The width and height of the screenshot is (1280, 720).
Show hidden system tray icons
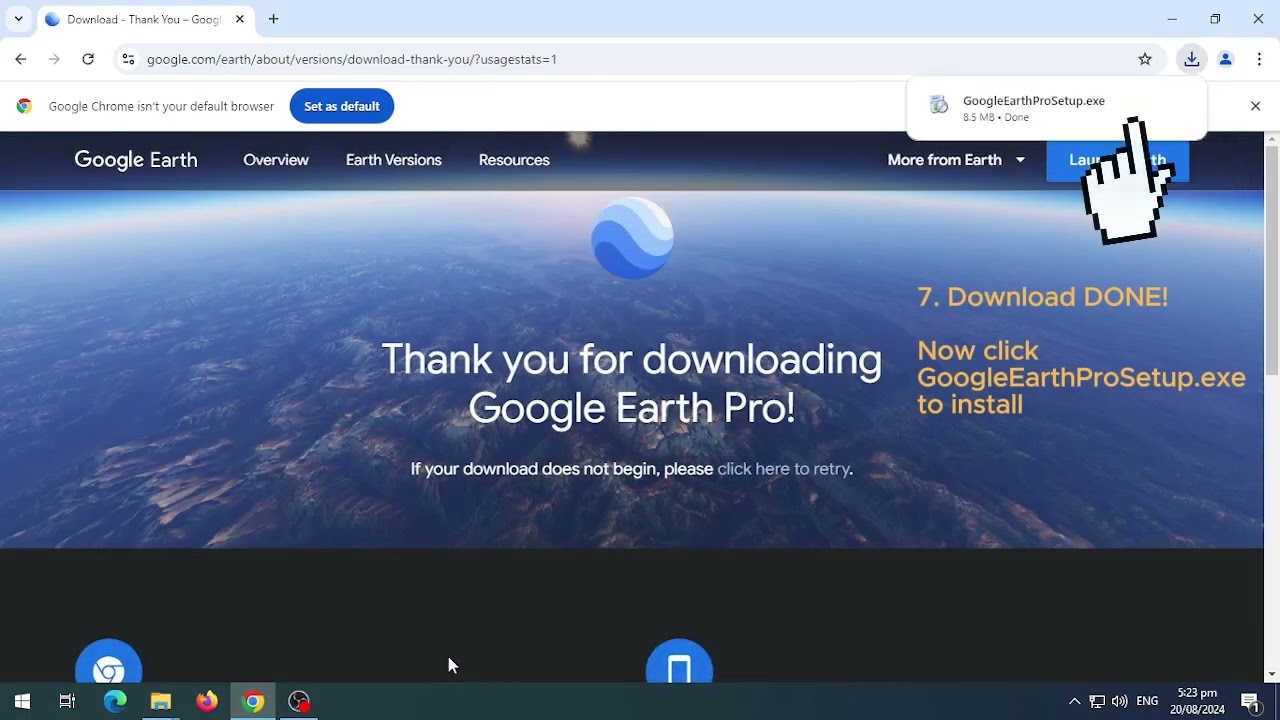(x=1074, y=702)
